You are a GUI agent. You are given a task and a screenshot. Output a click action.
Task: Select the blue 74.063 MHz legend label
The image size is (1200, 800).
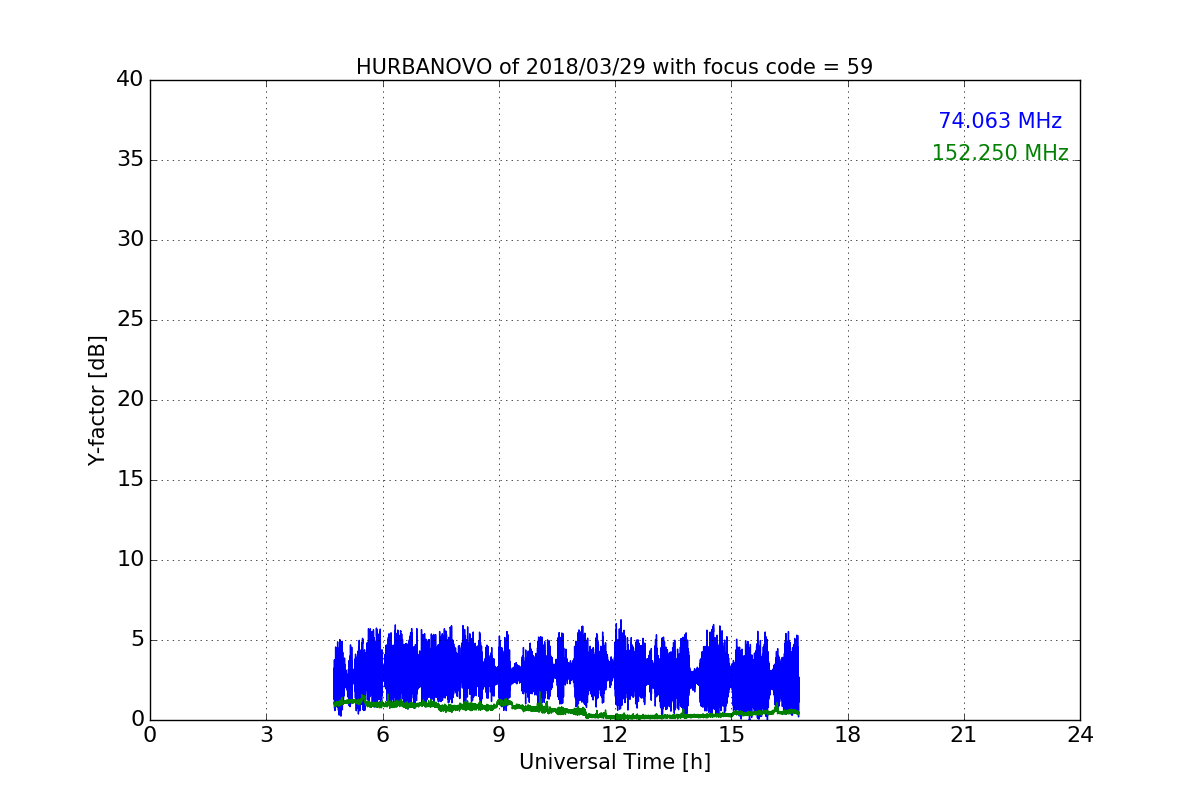pyautogui.click(x=1000, y=121)
